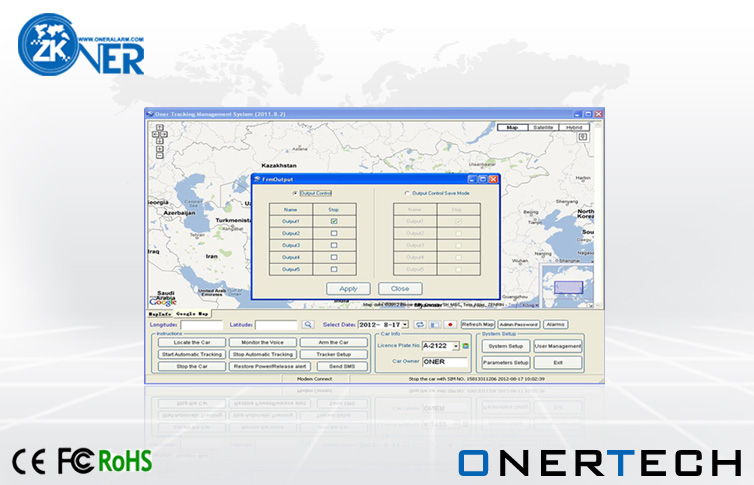Click the Car Owner text field
754x485 pixels.
tap(445, 362)
